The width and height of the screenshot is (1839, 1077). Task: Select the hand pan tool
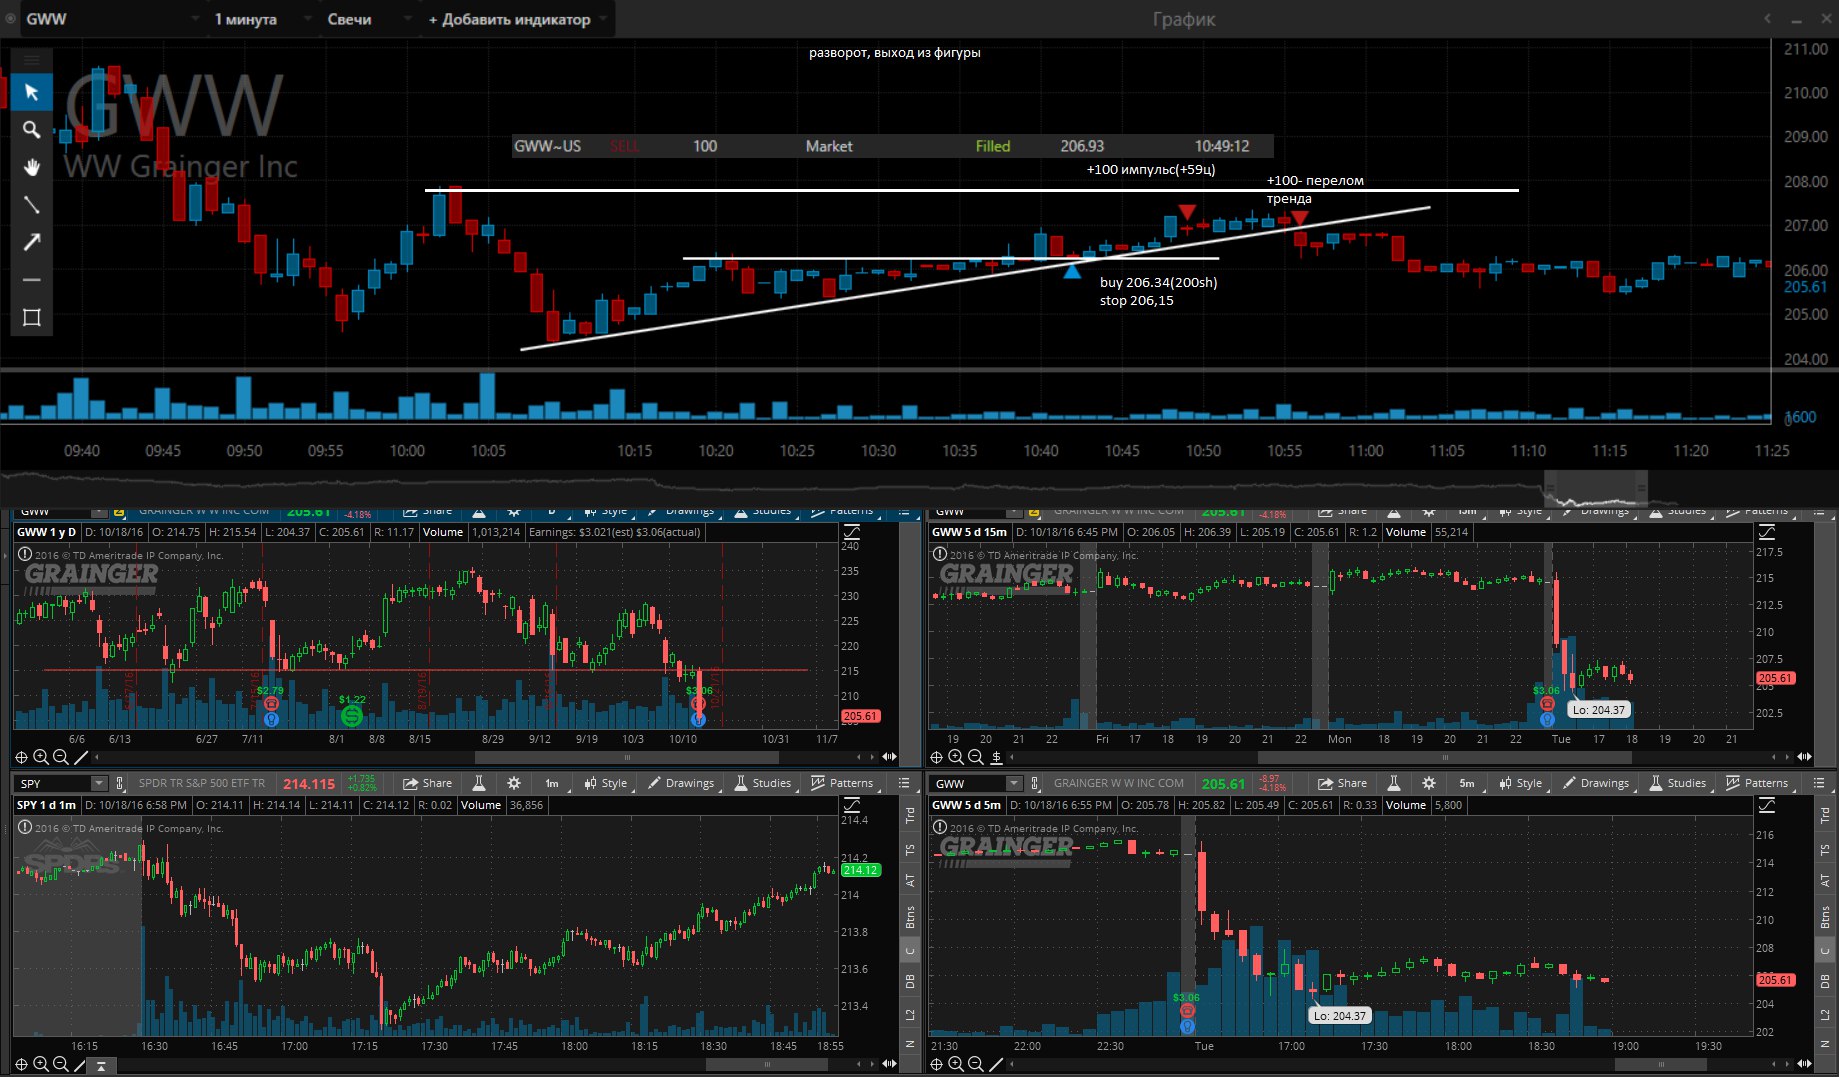point(31,167)
